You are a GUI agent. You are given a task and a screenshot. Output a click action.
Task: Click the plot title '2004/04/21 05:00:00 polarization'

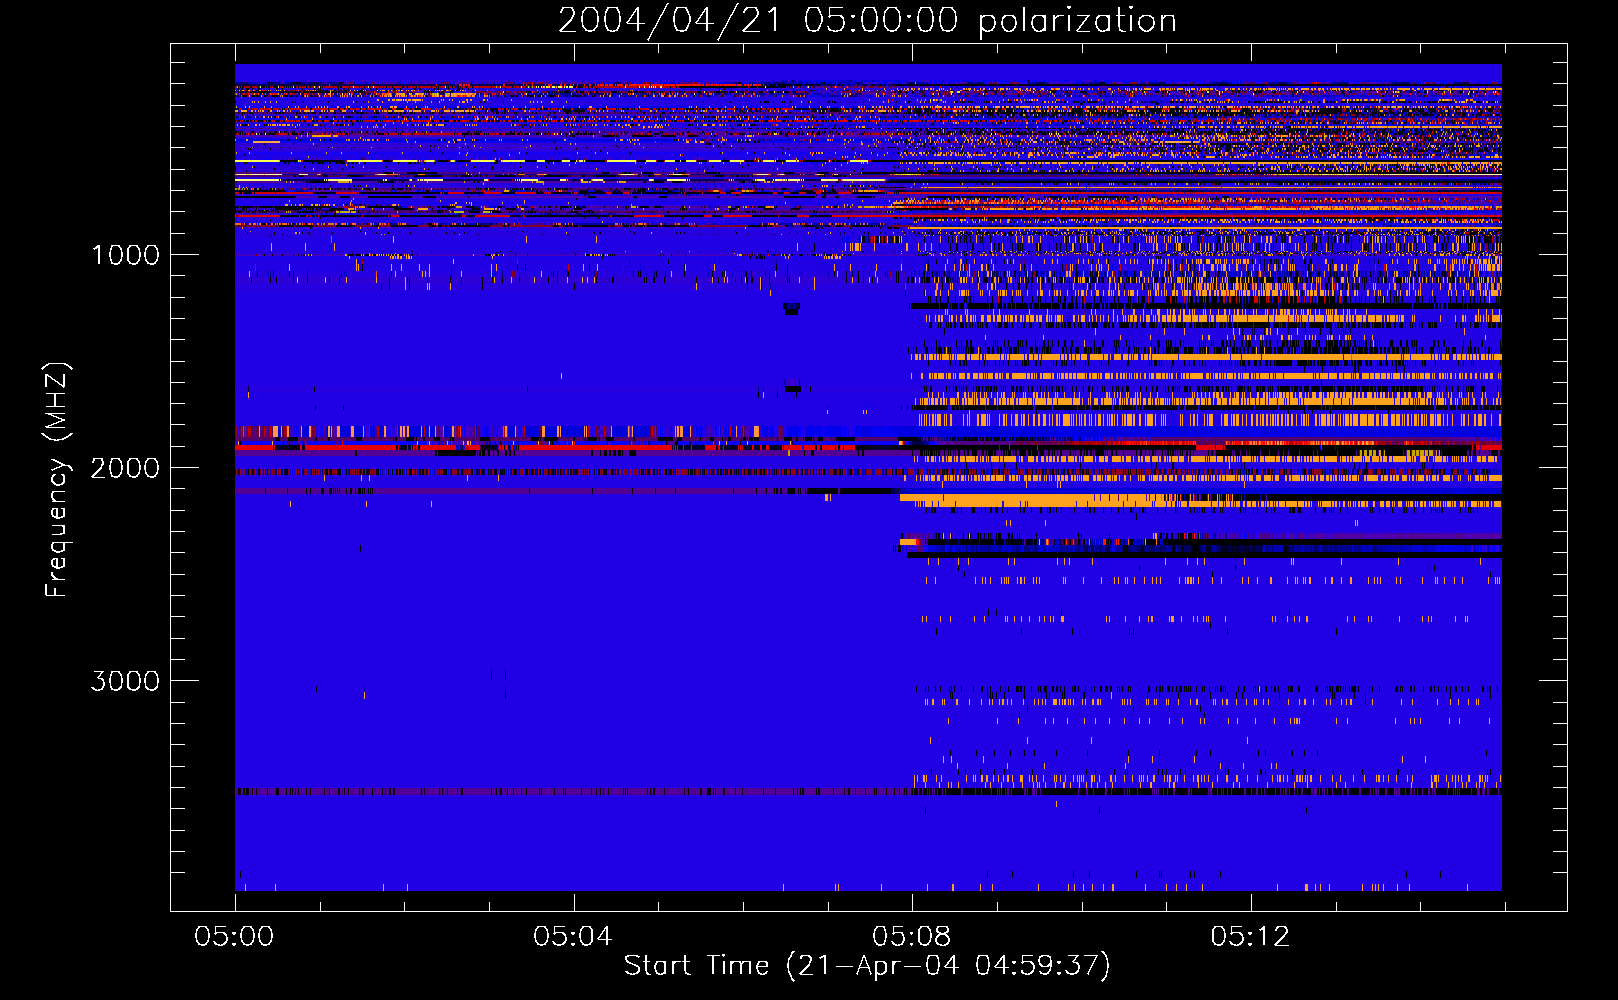(867, 21)
